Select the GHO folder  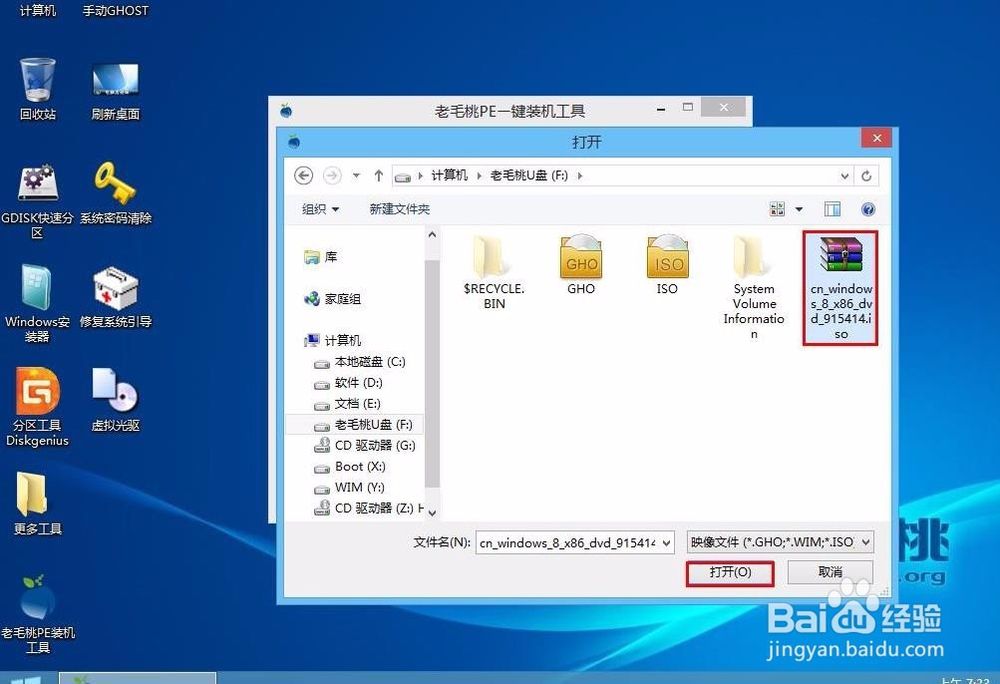581,265
